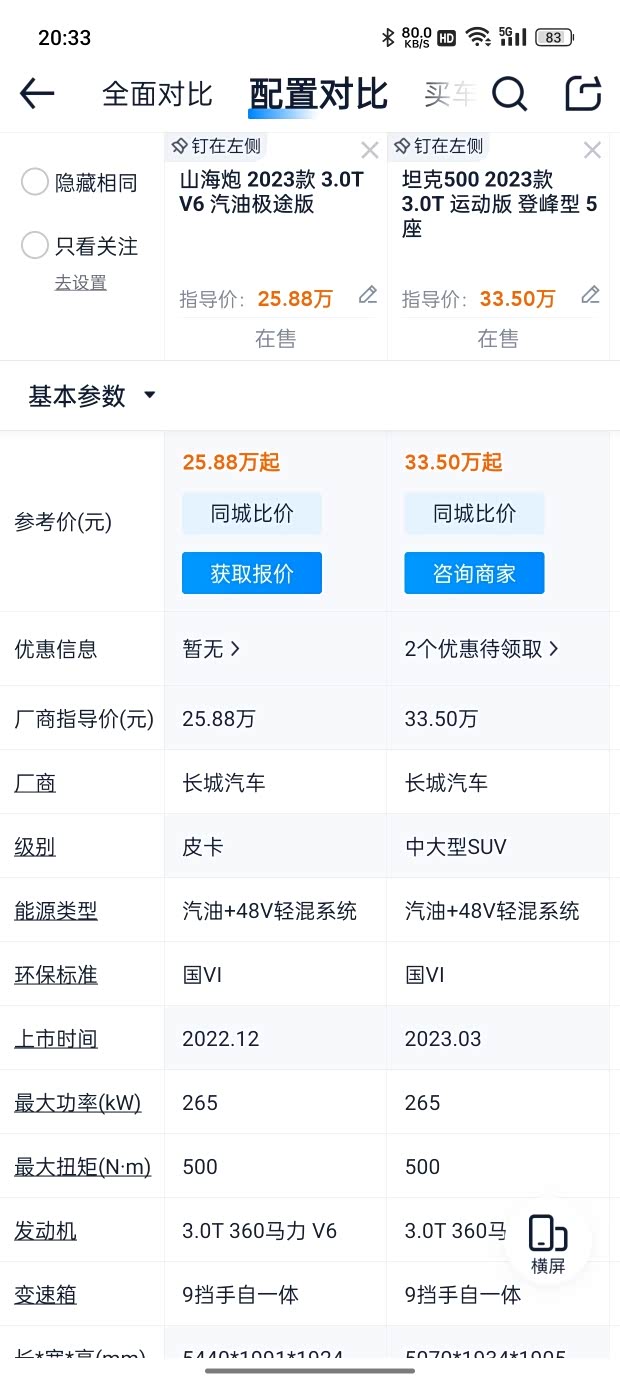
Task: Open 暂无 discount info for 山海炮
Action: point(211,649)
